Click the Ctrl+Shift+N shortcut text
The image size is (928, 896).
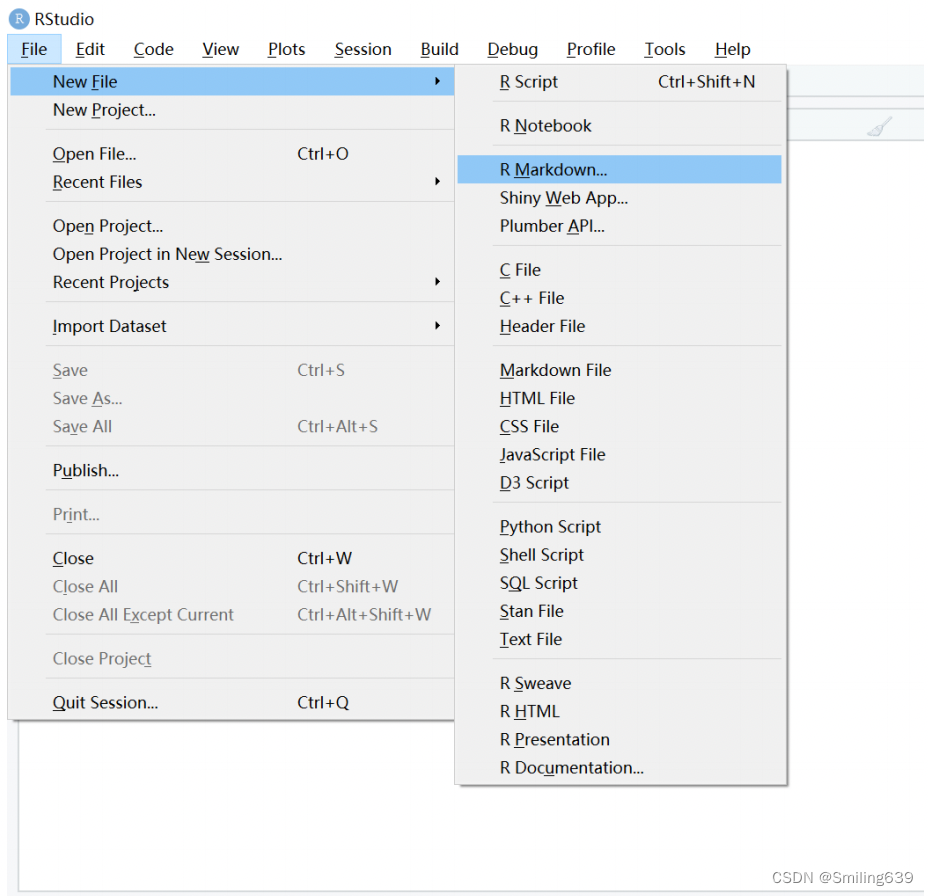tap(706, 82)
